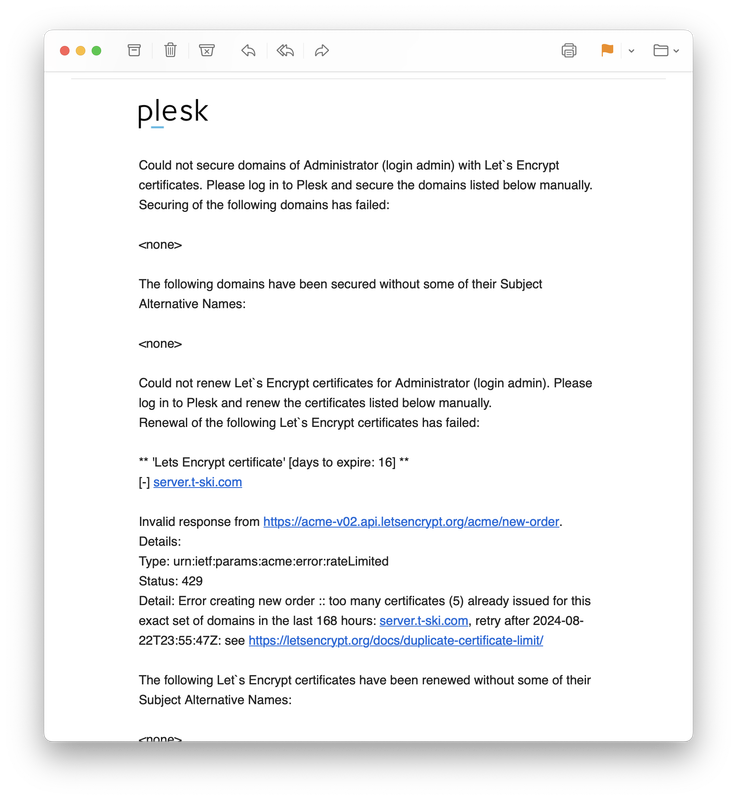Click the Reply All double-arrow icon
This screenshot has height=800, width=737.
click(285, 50)
